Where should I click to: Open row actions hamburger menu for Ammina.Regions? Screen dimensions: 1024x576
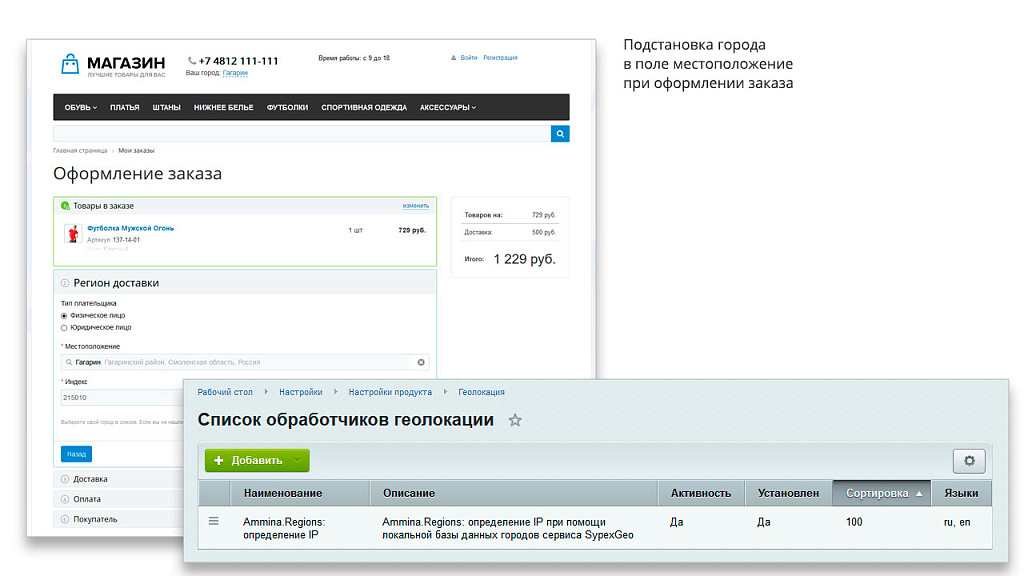point(213,521)
